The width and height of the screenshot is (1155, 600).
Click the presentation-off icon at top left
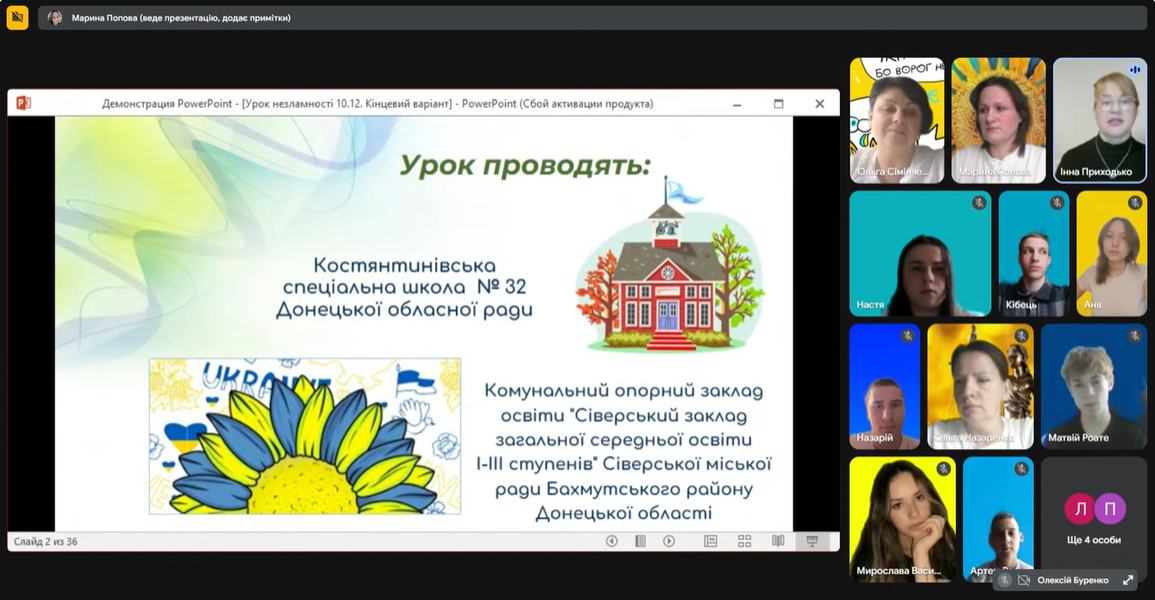(x=17, y=17)
